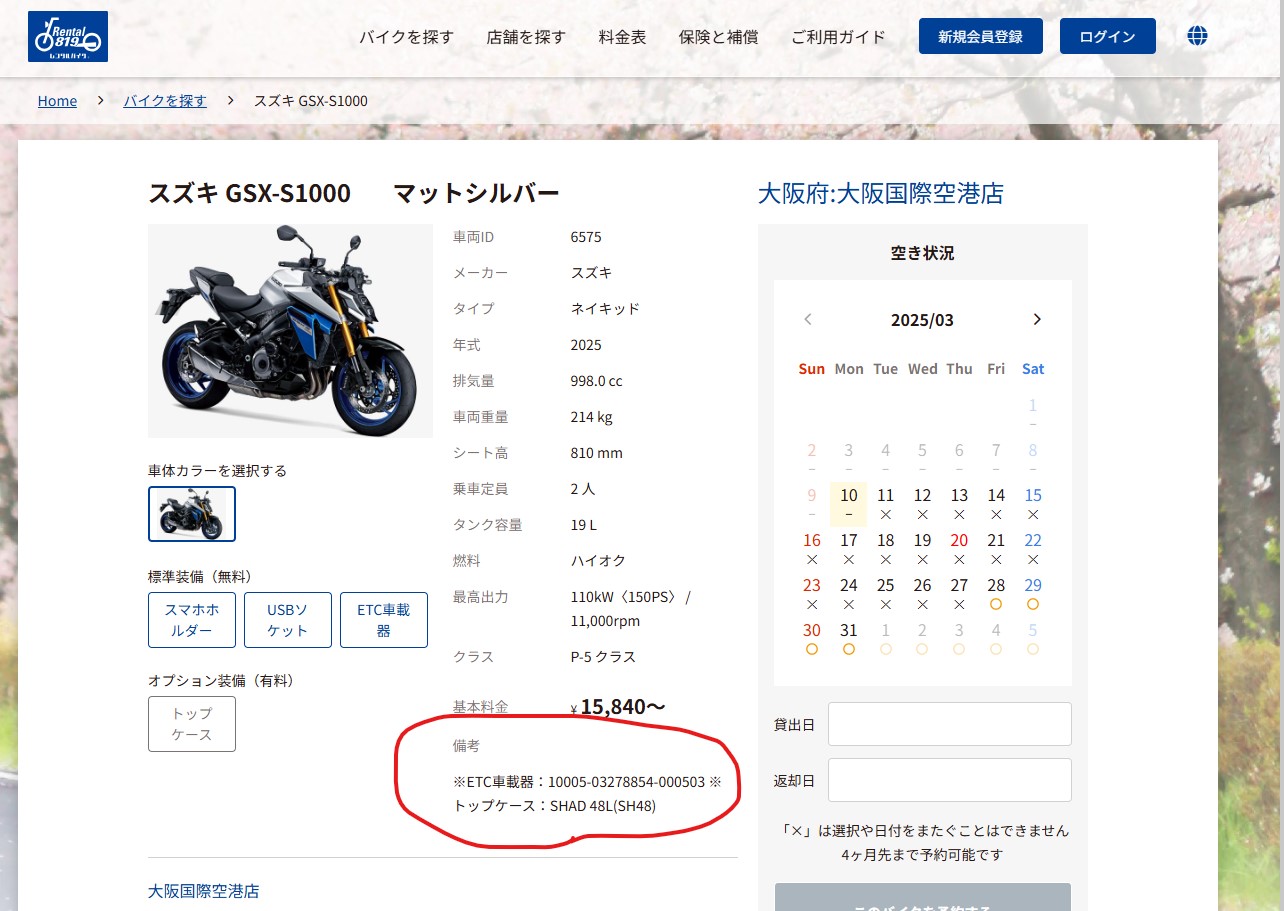The width and height of the screenshot is (1284, 911).
Task: Click the P-5 クラス class value
Action: [603, 657]
